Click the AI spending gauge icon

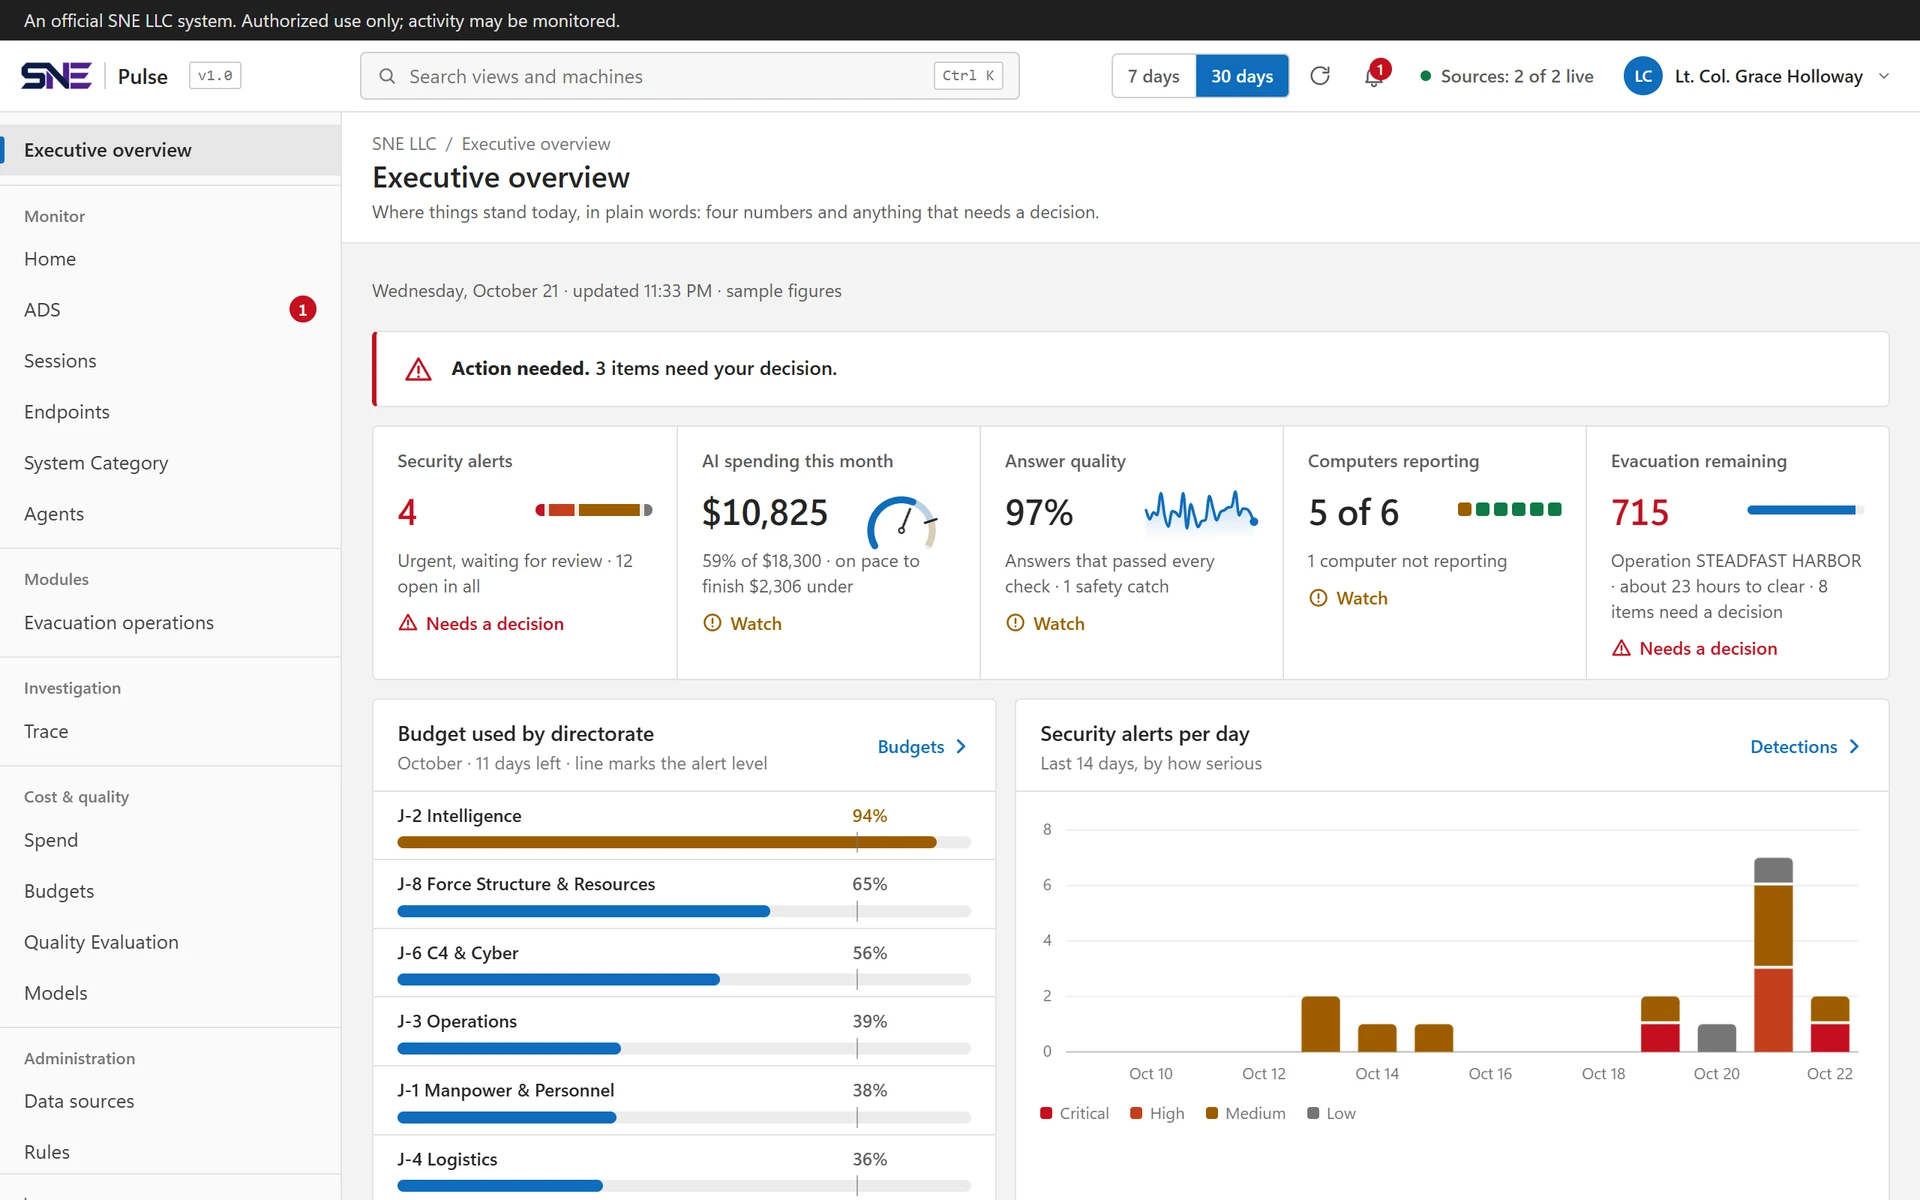pyautogui.click(x=902, y=521)
